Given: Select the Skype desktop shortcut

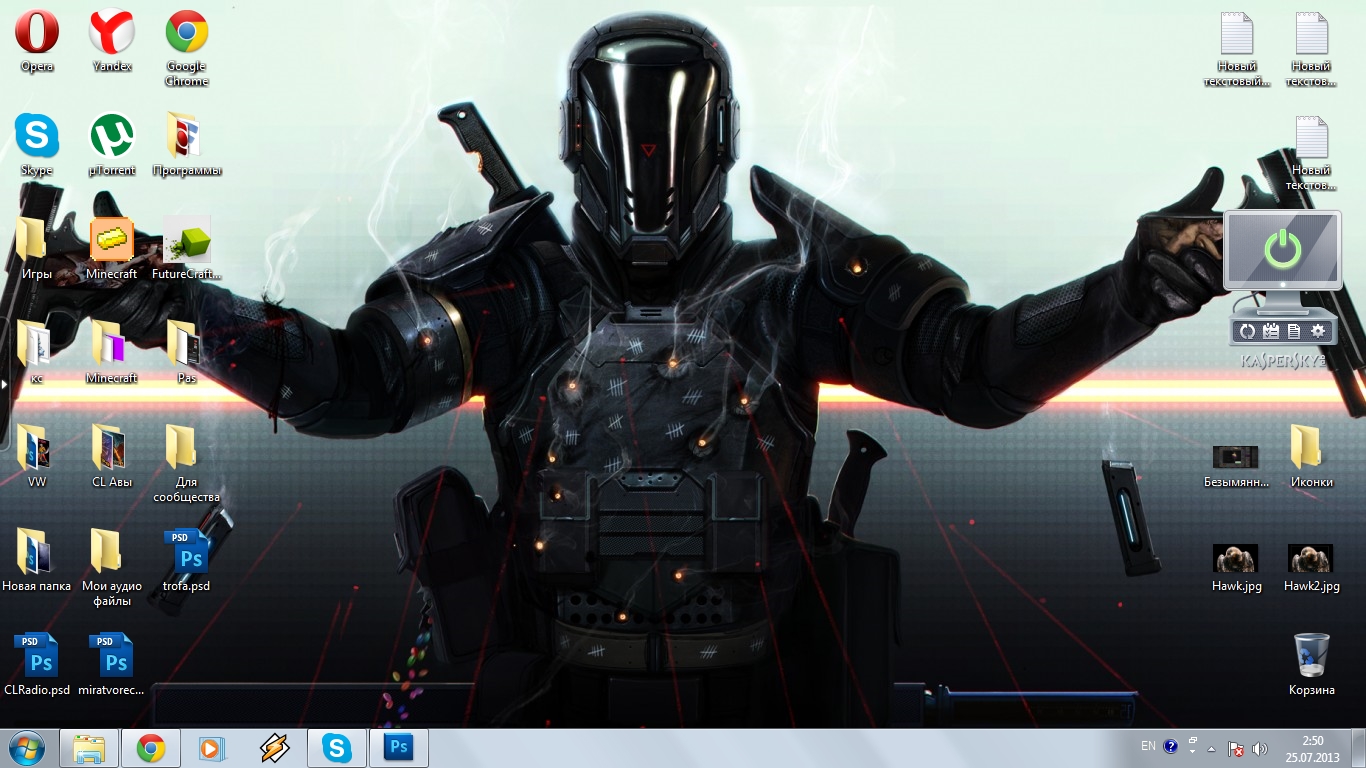Looking at the screenshot, I should (x=37, y=144).
